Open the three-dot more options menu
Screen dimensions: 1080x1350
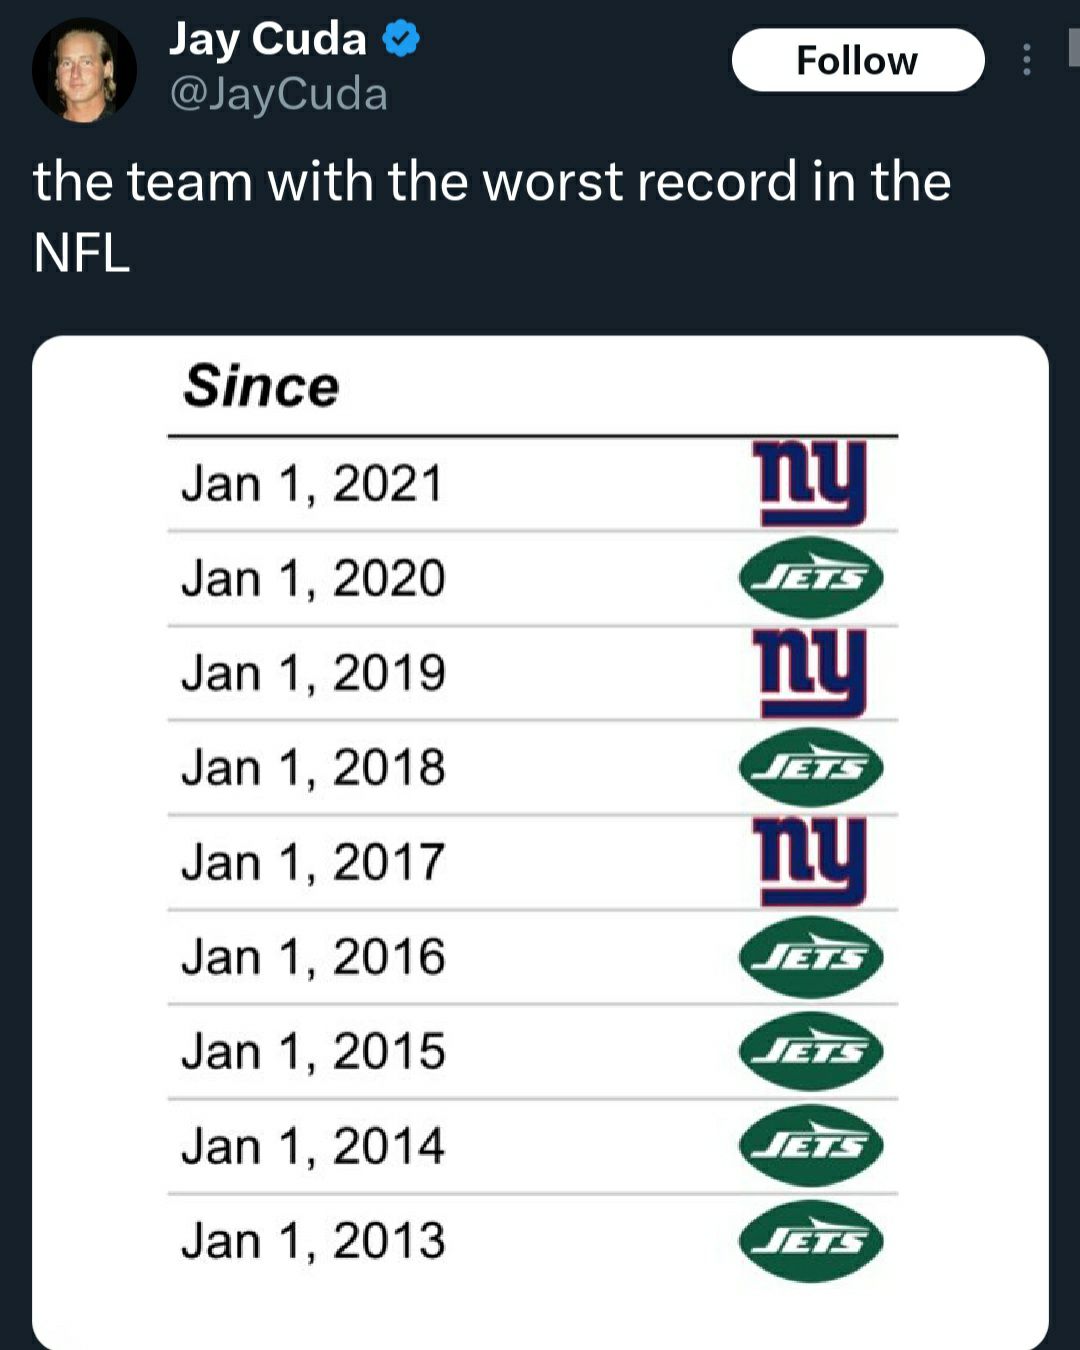(1026, 60)
